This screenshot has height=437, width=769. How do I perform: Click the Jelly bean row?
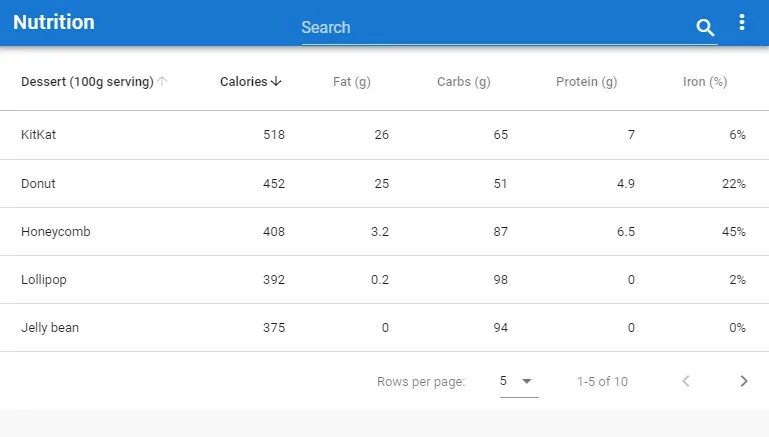coord(384,328)
